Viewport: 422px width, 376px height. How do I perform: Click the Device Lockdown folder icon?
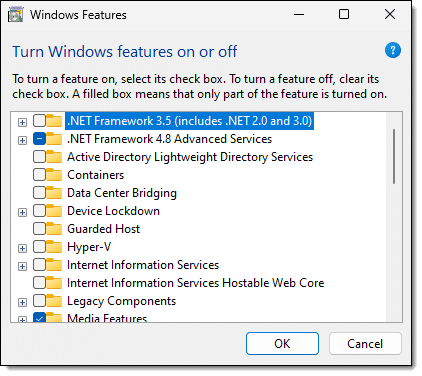coord(54,211)
